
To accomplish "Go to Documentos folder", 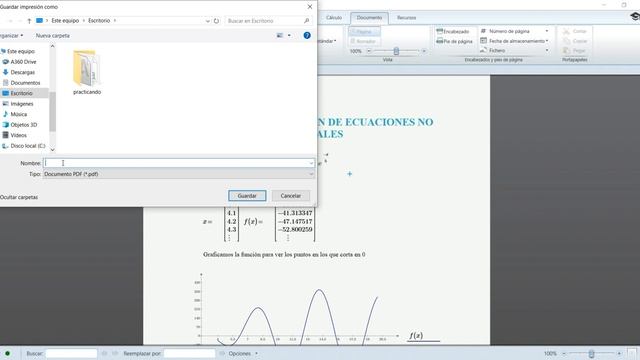I will [x=25, y=83].
